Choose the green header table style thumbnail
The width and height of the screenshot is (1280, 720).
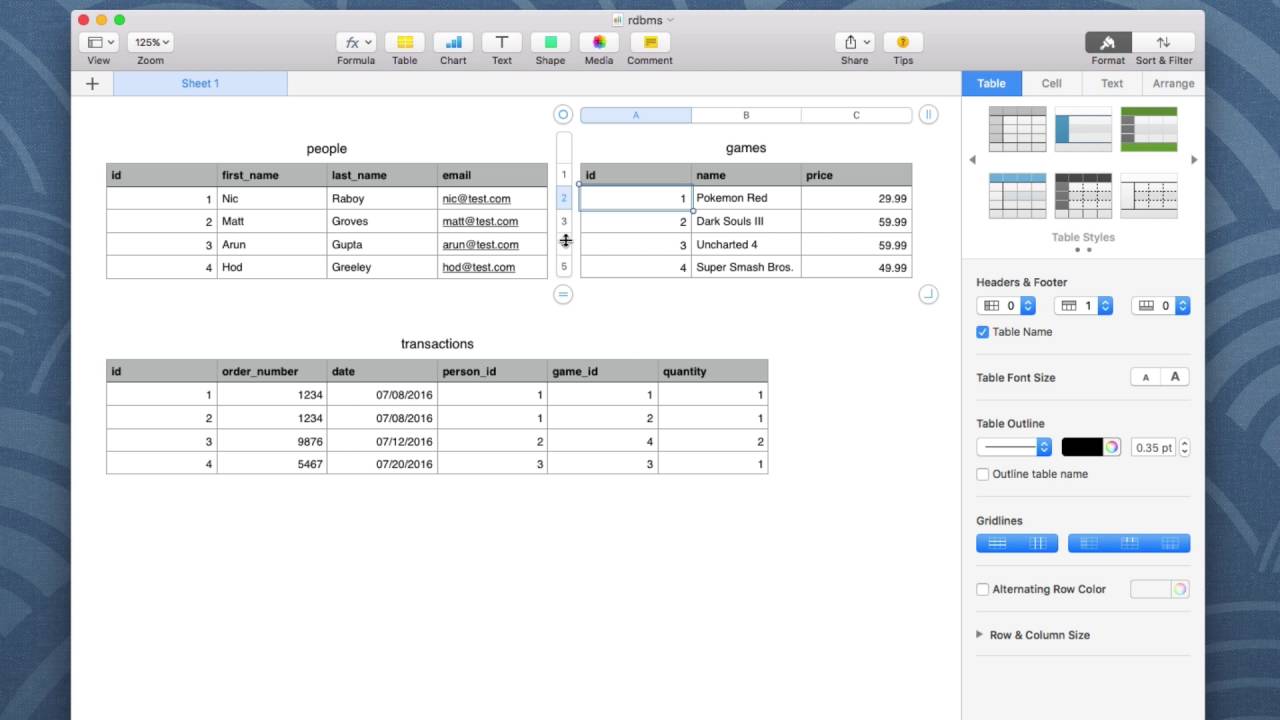point(1149,129)
